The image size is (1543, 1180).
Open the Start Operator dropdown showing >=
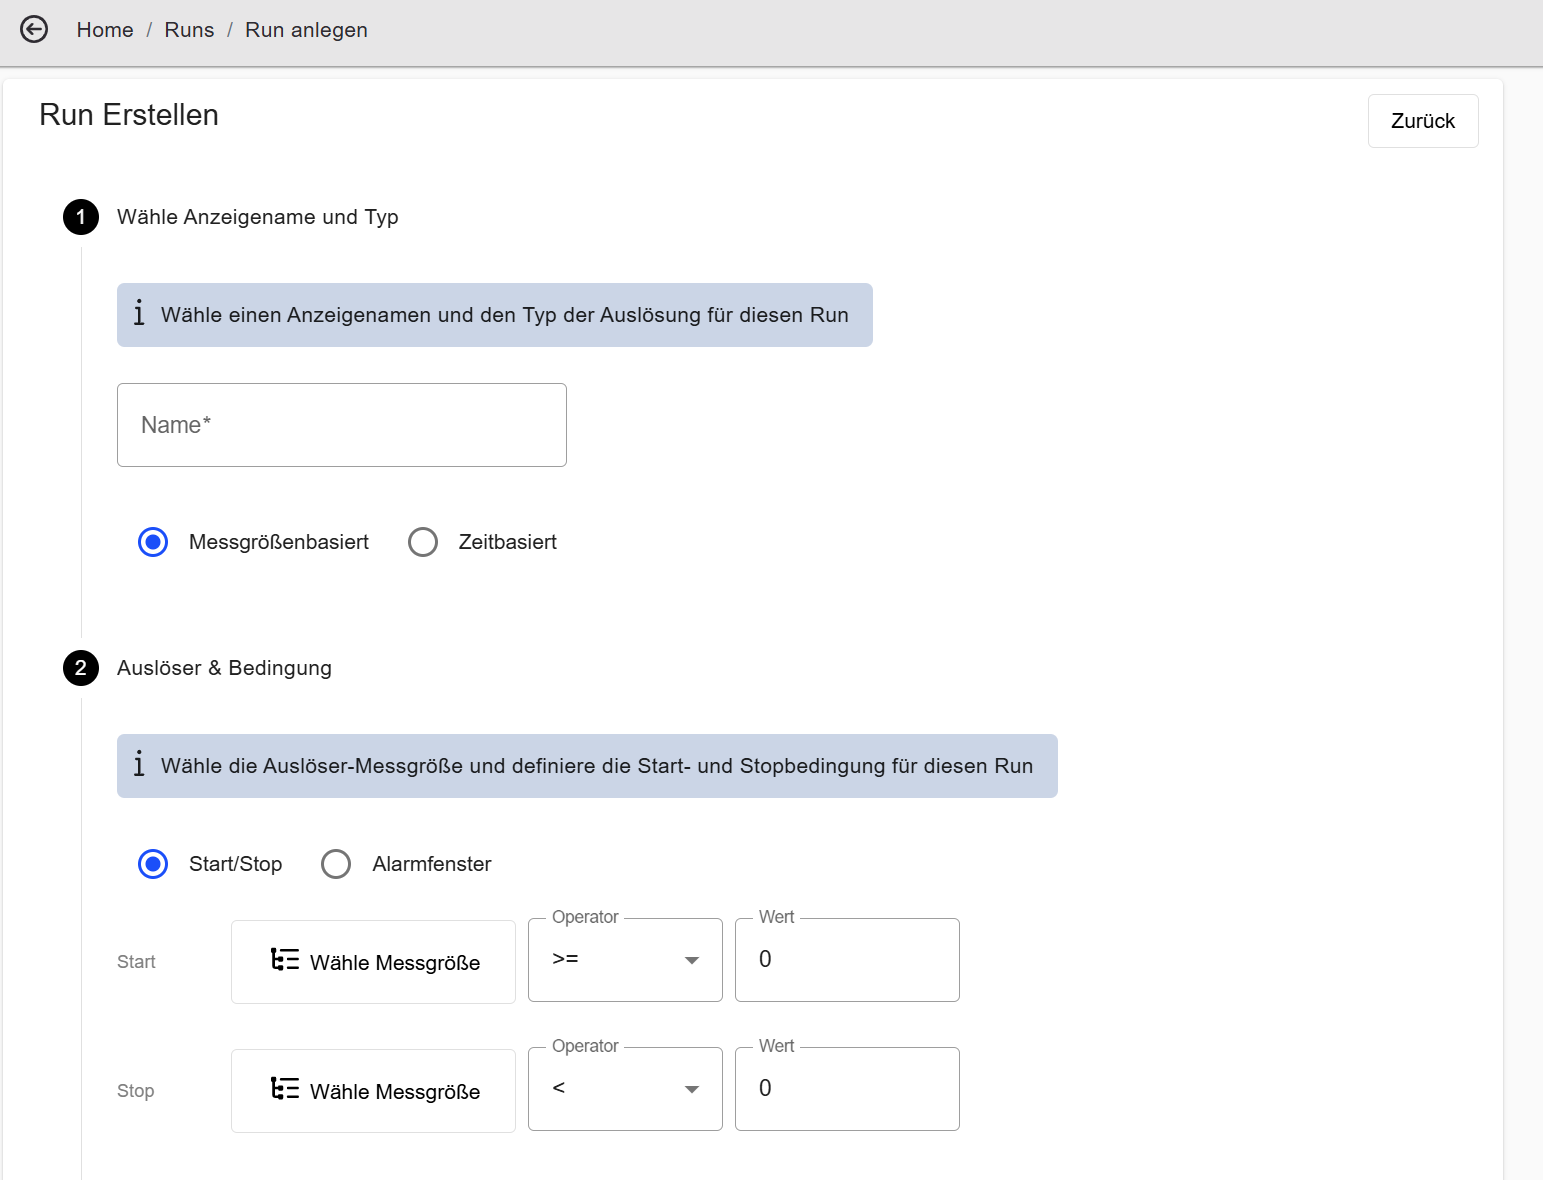(x=625, y=960)
